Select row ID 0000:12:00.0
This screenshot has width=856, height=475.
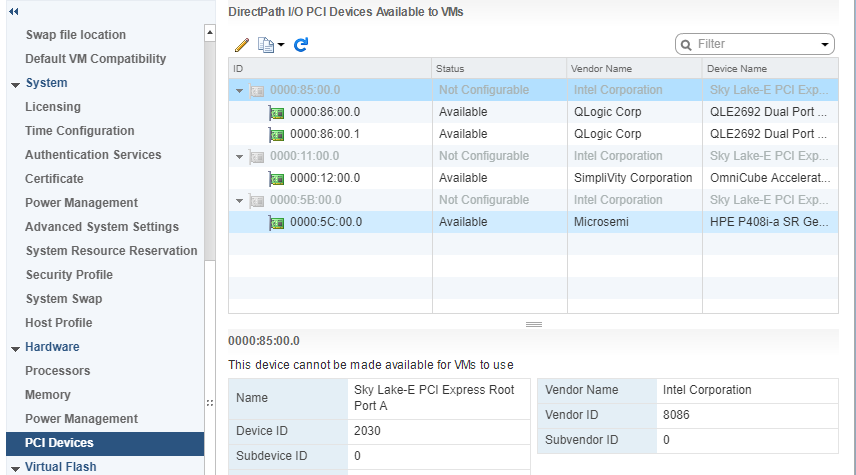pos(325,178)
